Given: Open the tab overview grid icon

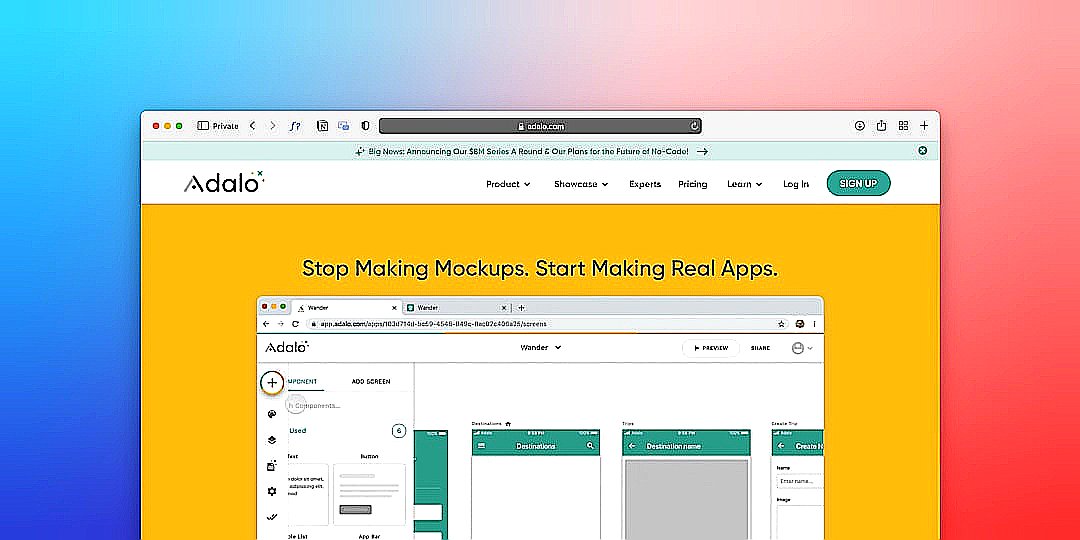Looking at the screenshot, I should click(903, 126).
